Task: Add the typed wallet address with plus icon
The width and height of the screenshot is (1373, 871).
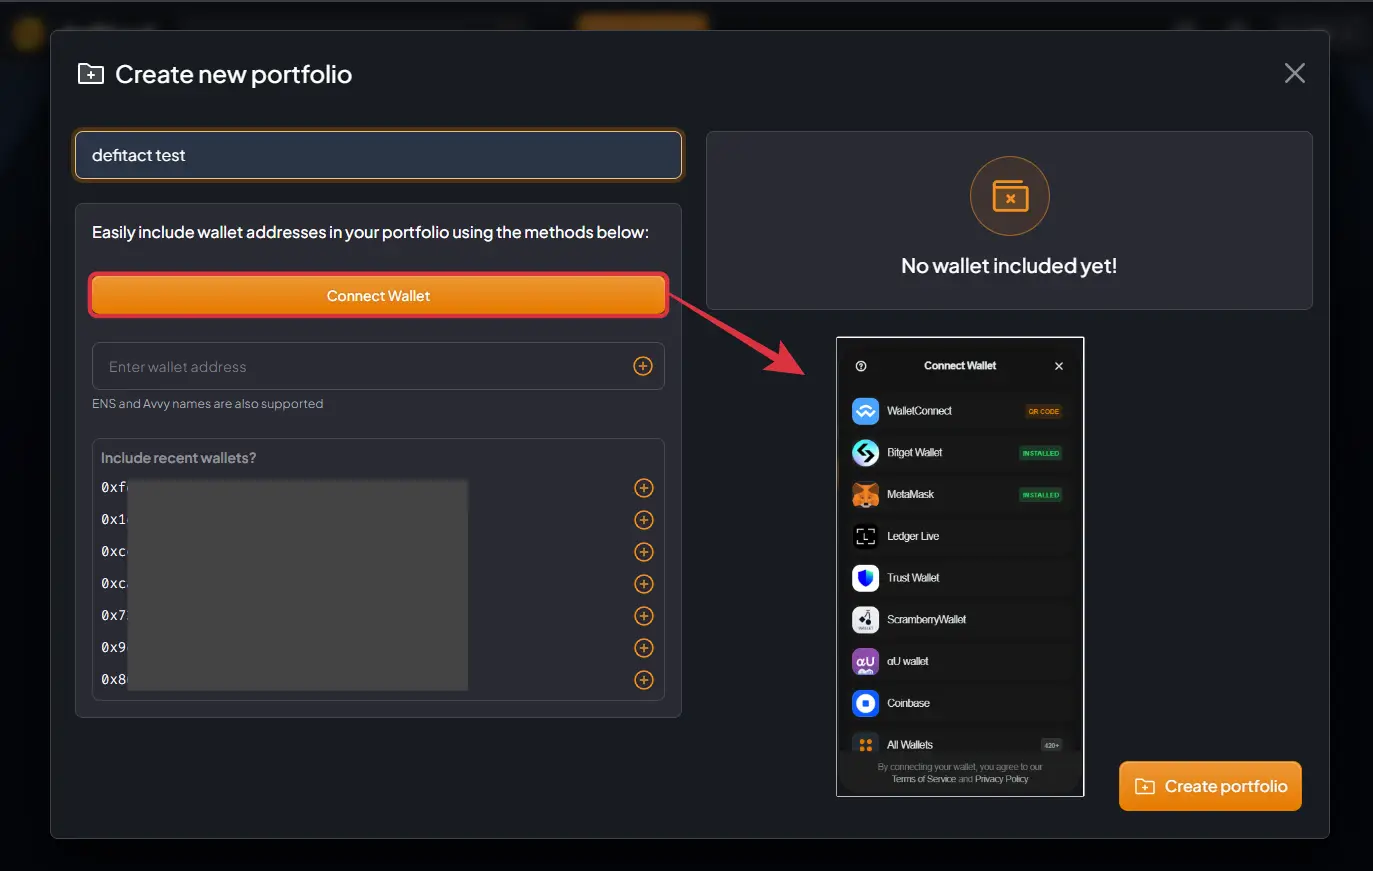Action: coord(643,366)
